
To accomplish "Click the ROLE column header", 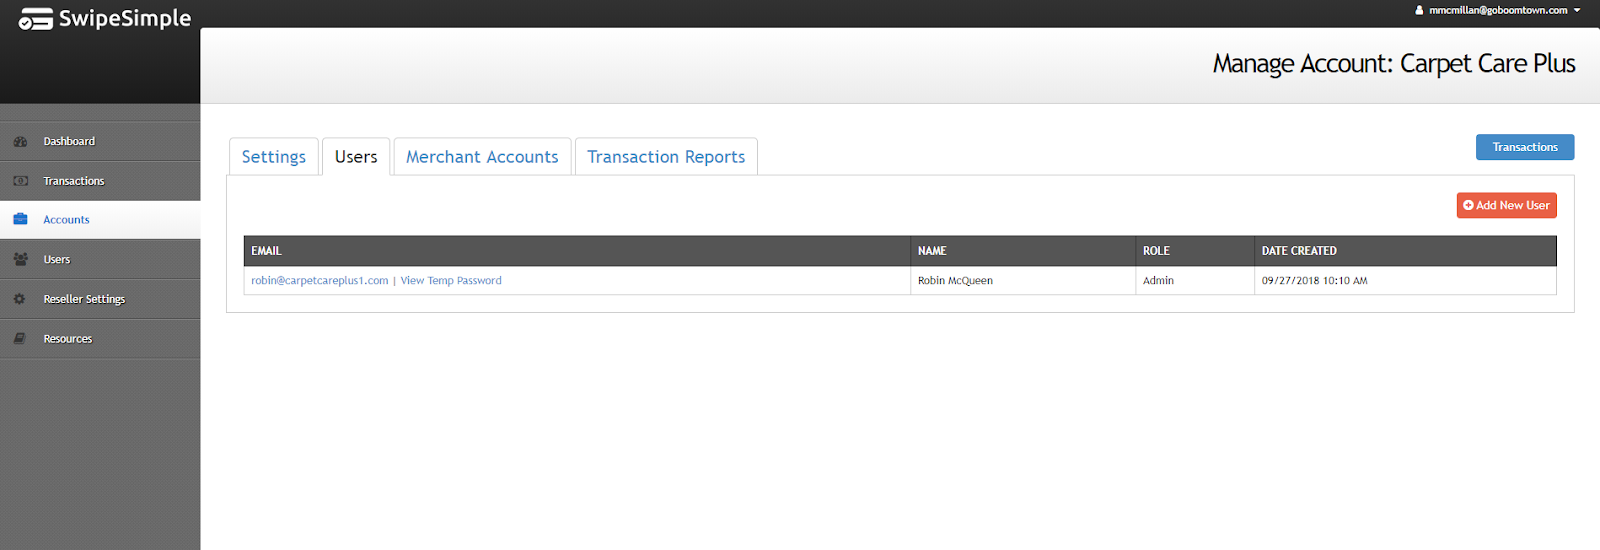I will [x=1195, y=251].
